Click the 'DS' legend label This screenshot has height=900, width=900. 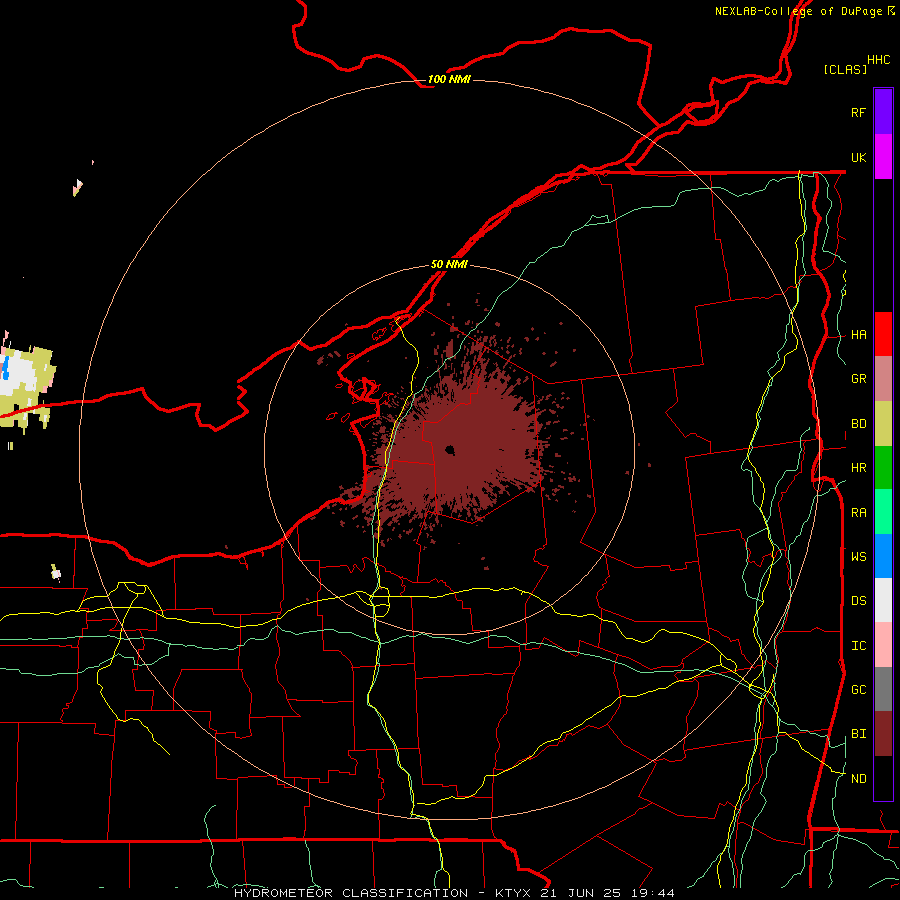click(858, 601)
